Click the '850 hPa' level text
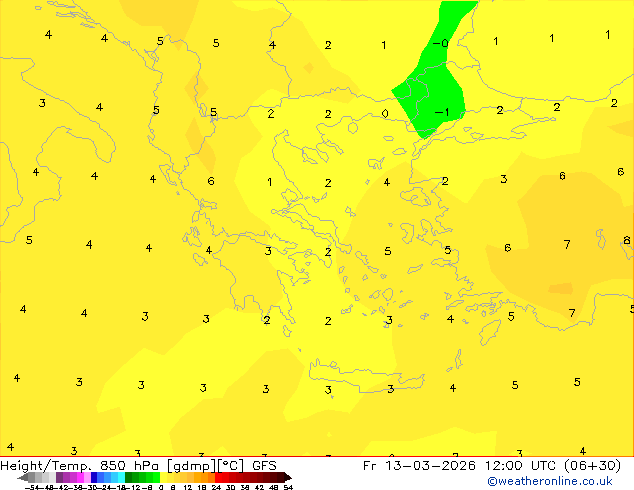 129,465
